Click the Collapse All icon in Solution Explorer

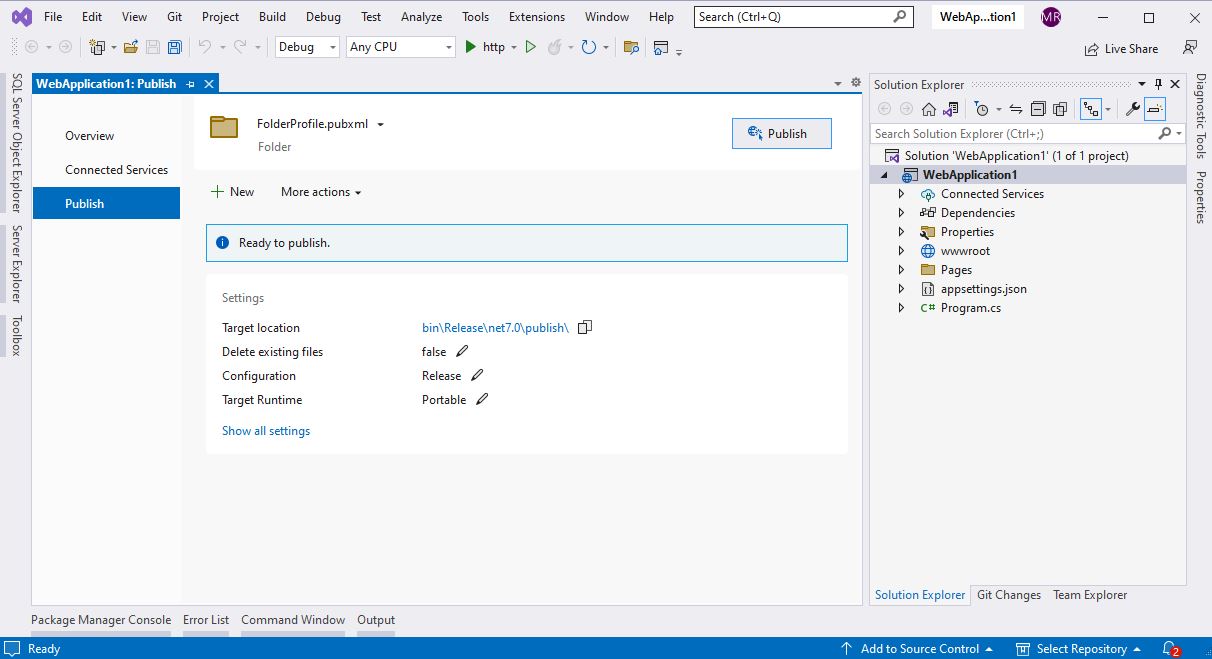coord(1038,109)
